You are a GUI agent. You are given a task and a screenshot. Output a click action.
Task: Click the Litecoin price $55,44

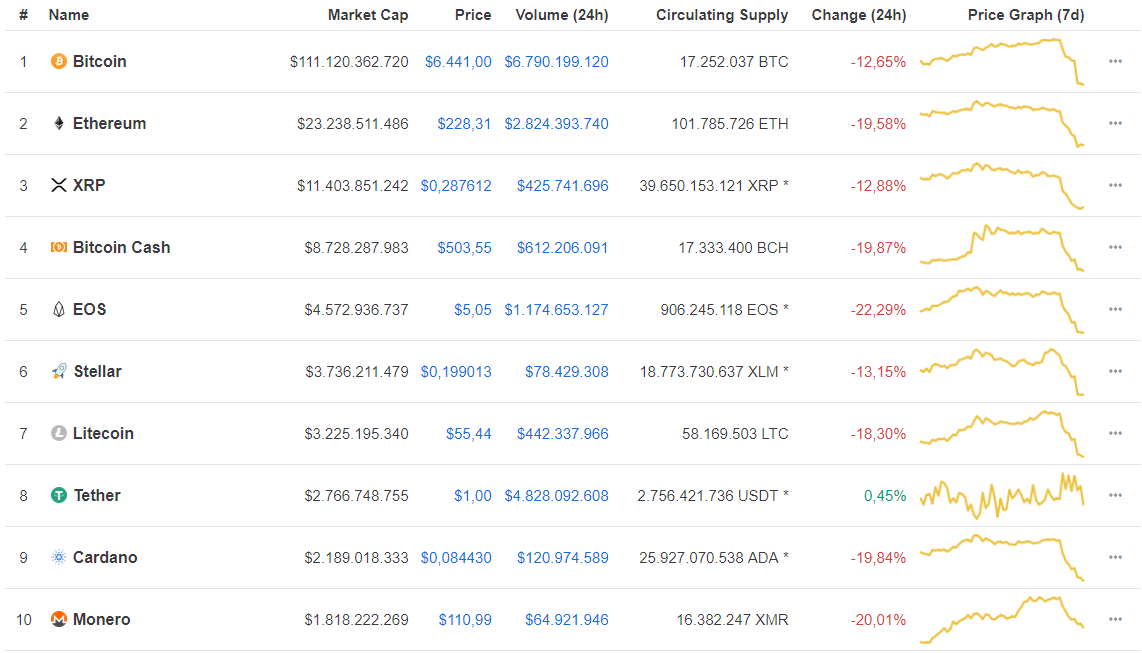pos(468,434)
